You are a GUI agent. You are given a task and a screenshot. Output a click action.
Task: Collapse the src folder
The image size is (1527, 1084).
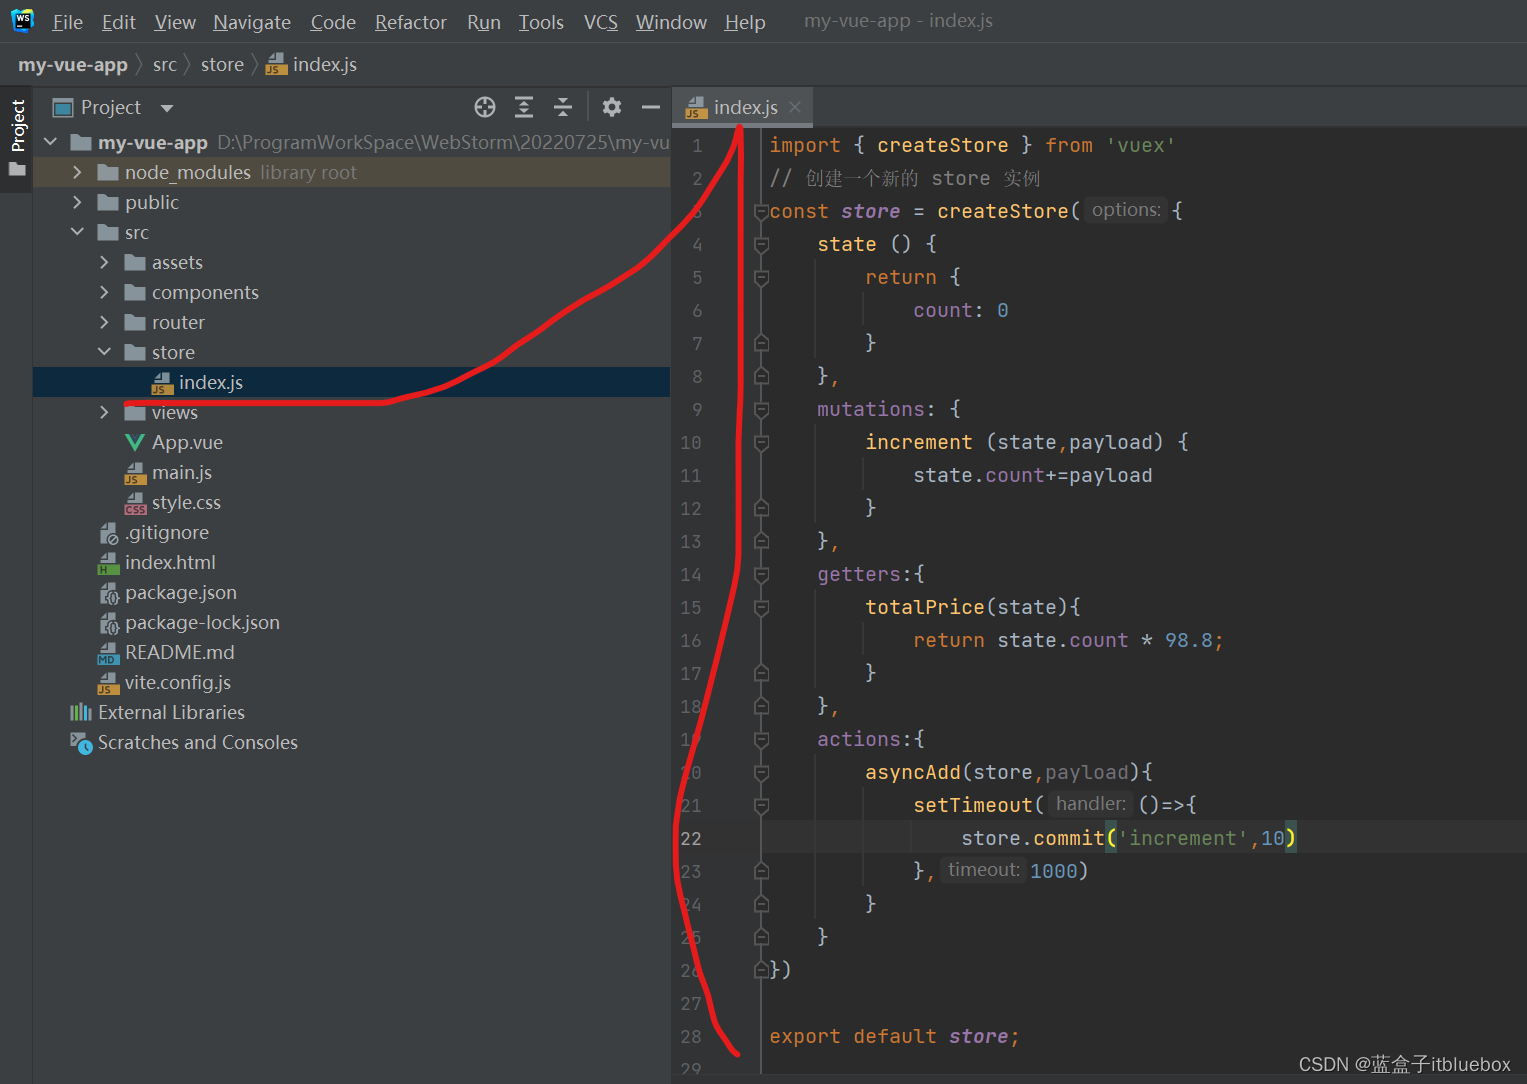[x=77, y=232]
